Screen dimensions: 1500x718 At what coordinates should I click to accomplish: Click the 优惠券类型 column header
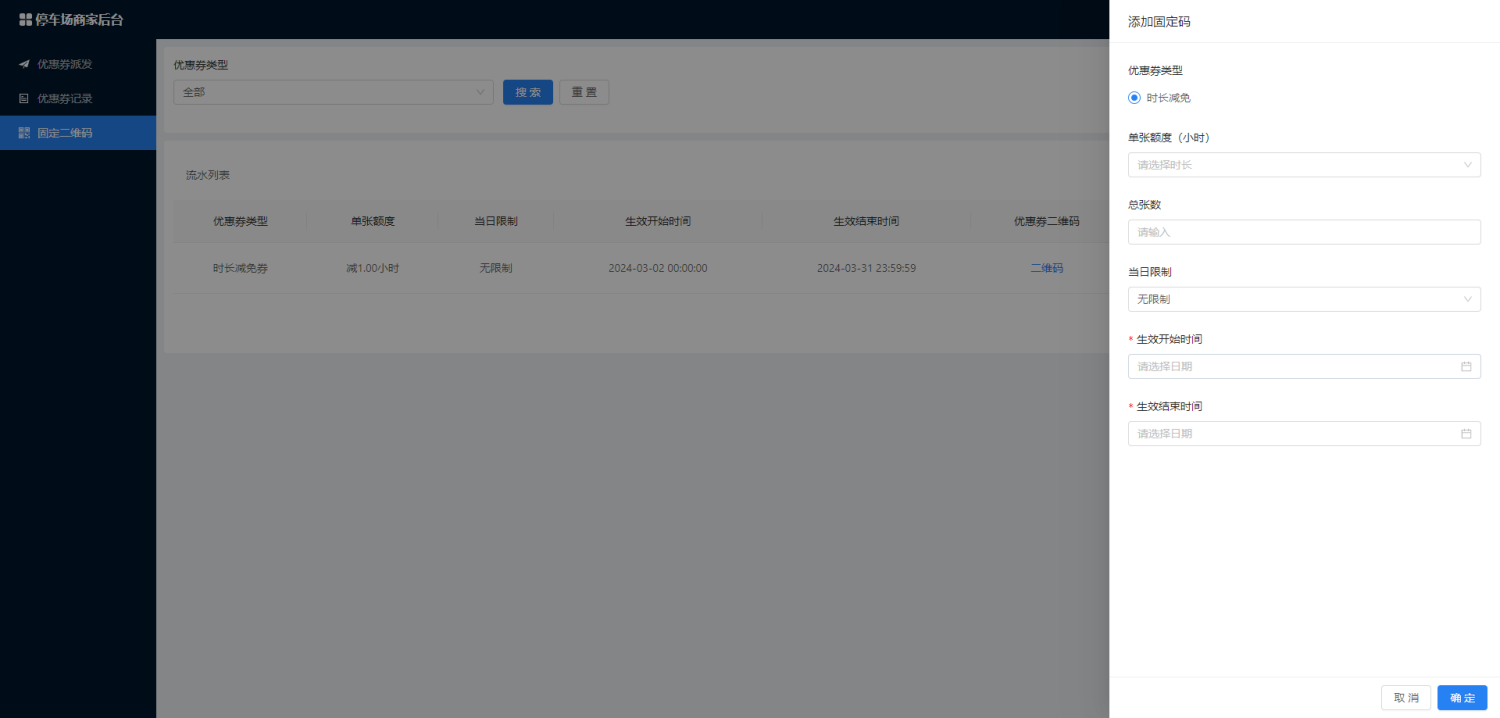[x=240, y=221]
